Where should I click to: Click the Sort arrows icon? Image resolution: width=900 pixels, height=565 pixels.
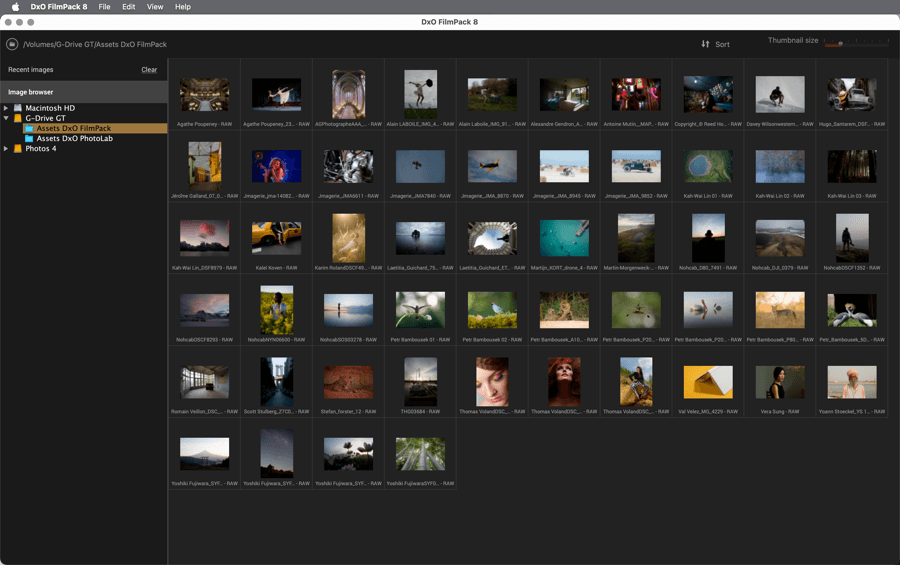(x=705, y=44)
